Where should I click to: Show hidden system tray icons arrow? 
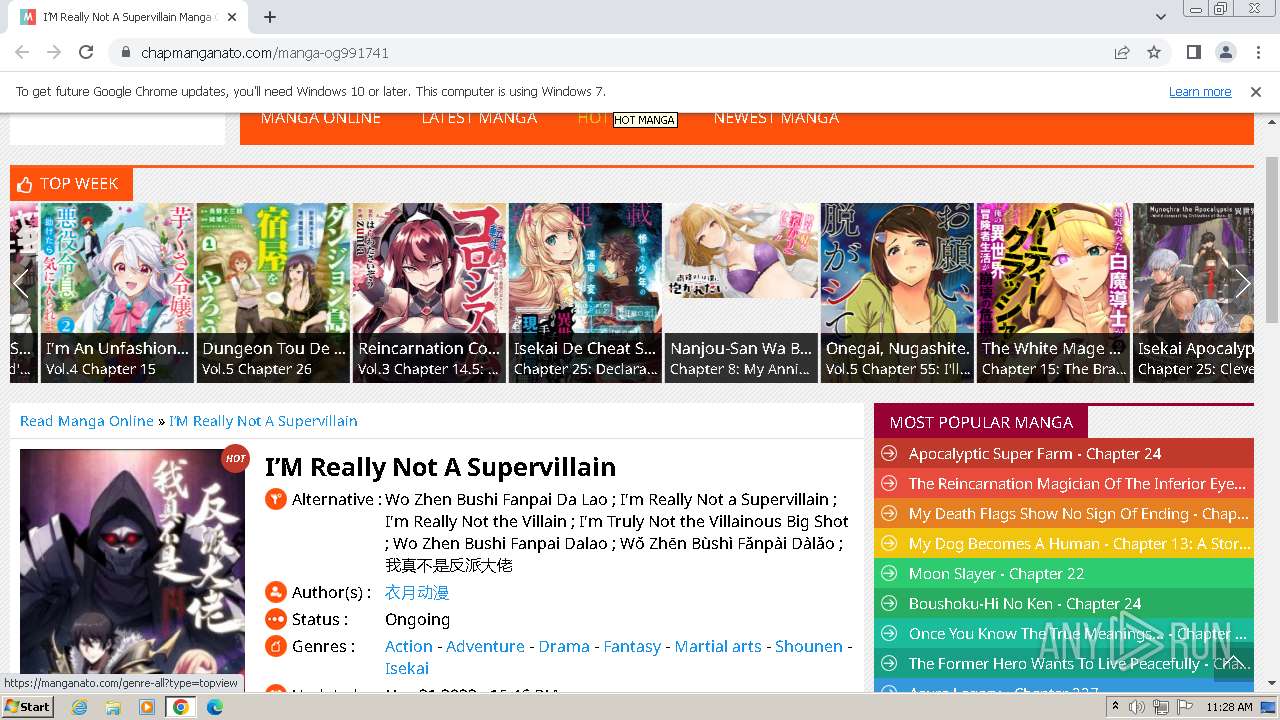coord(1115,707)
